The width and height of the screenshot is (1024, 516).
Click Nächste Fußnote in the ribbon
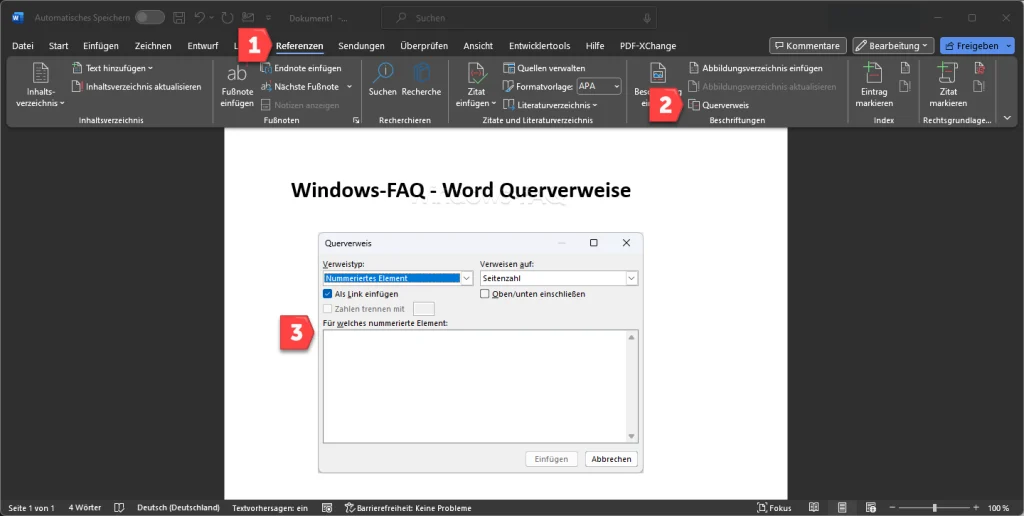[x=300, y=86]
